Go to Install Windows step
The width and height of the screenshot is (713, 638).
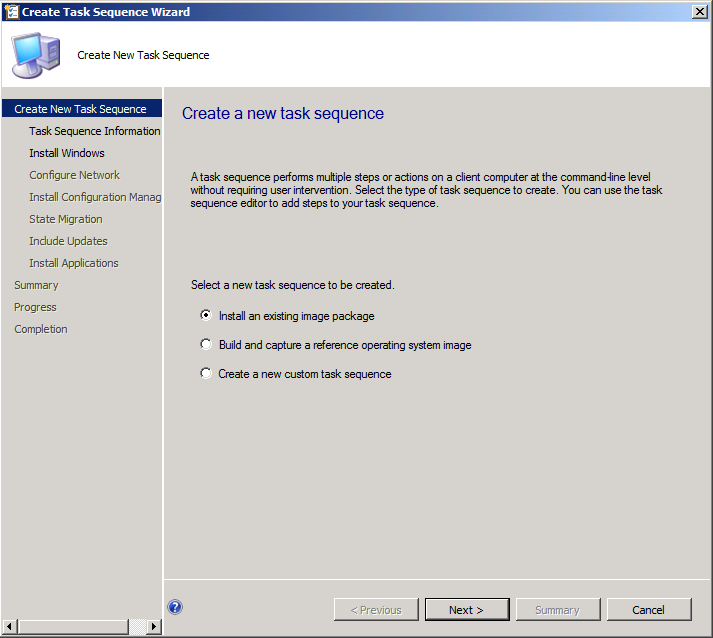pyautogui.click(x=67, y=153)
